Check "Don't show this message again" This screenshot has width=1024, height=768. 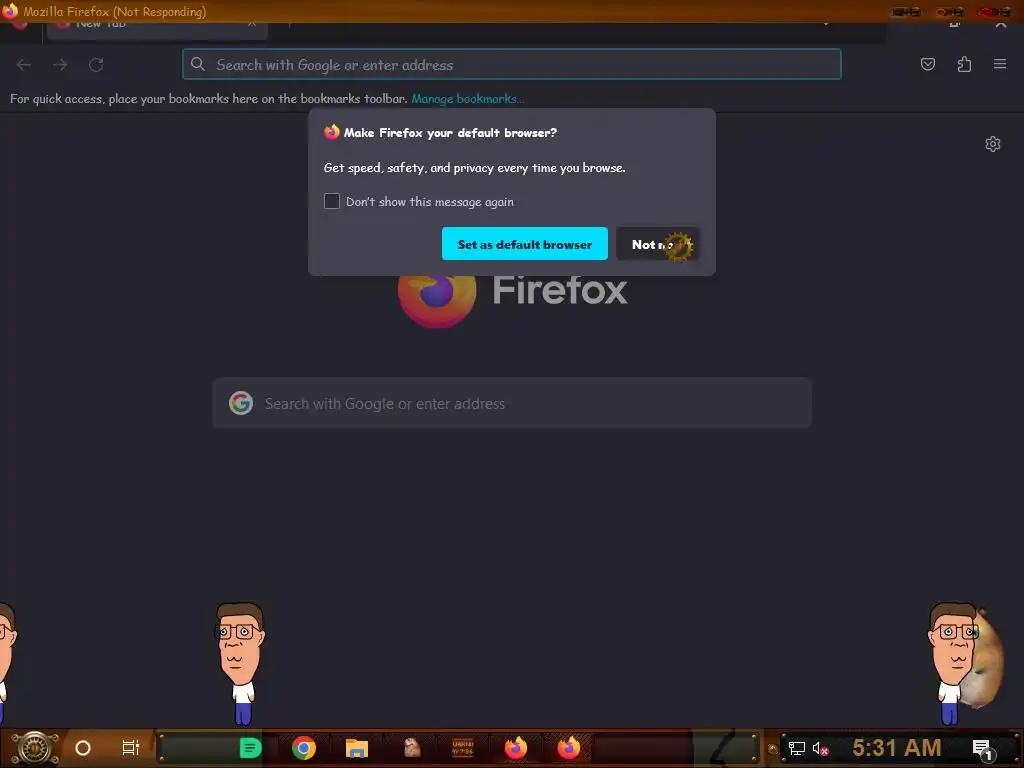coord(332,201)
